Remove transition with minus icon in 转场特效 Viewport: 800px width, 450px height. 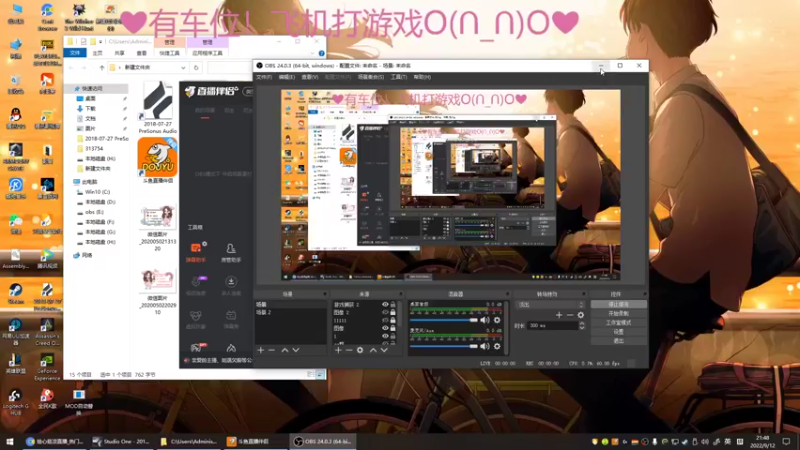coord(569,315)
